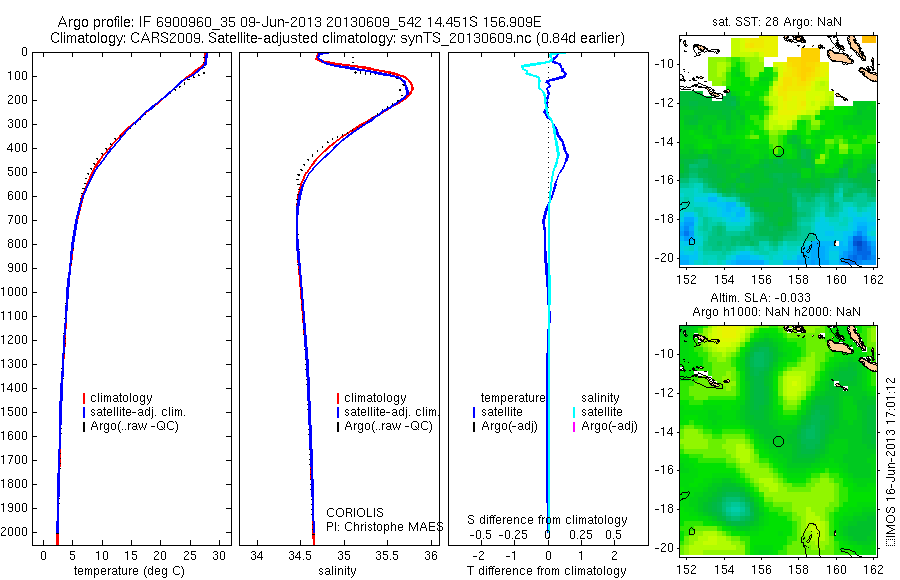
Task: Click the 'salinity' x-axis label
Action: 338,571
